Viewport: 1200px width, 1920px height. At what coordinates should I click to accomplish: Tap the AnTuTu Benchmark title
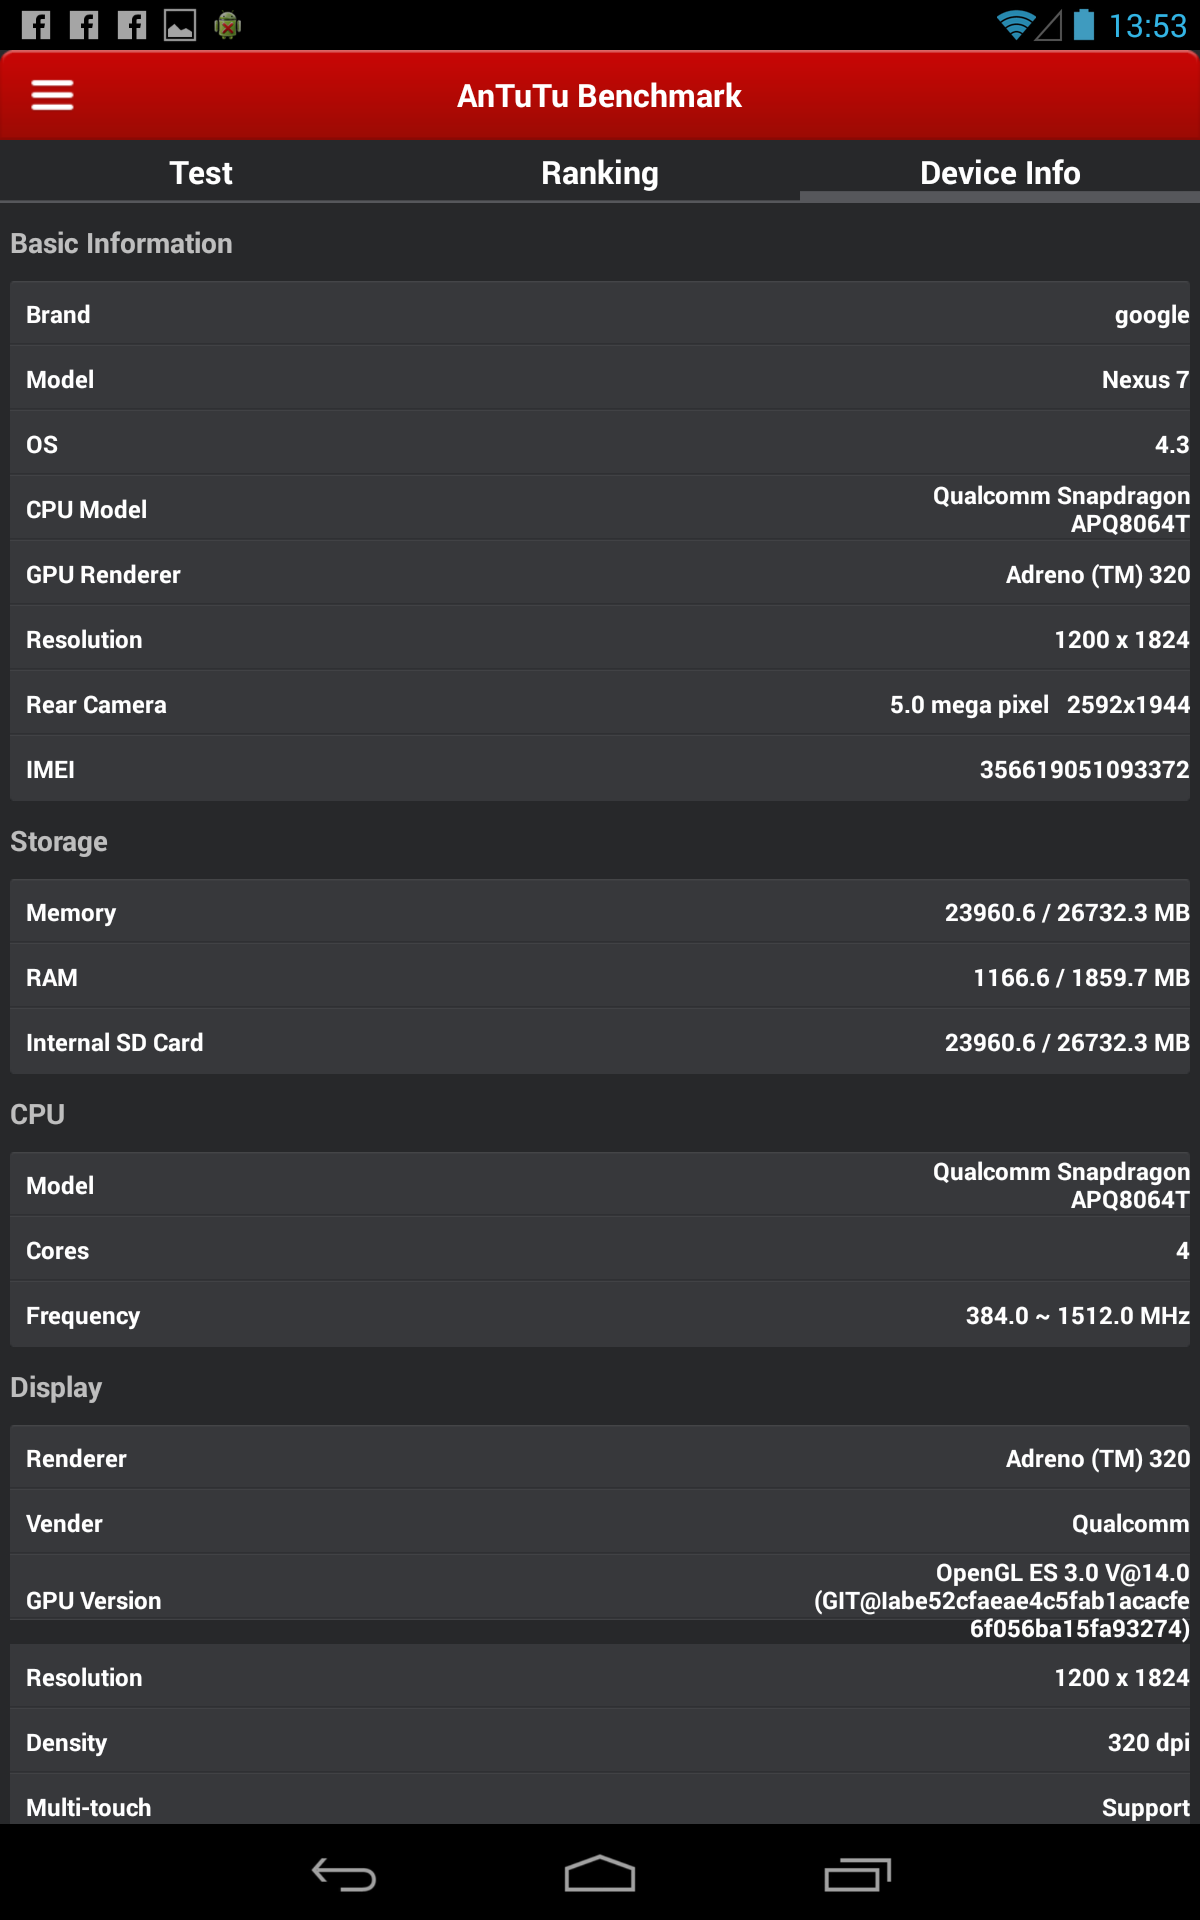[600, 96]
